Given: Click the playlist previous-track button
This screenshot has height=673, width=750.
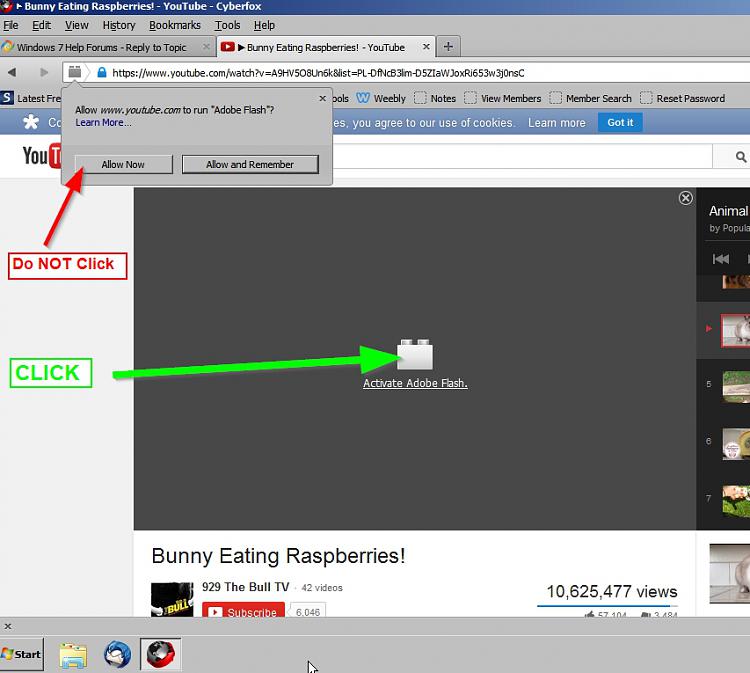Looking at the screenshot, I should tap(721, 259).
